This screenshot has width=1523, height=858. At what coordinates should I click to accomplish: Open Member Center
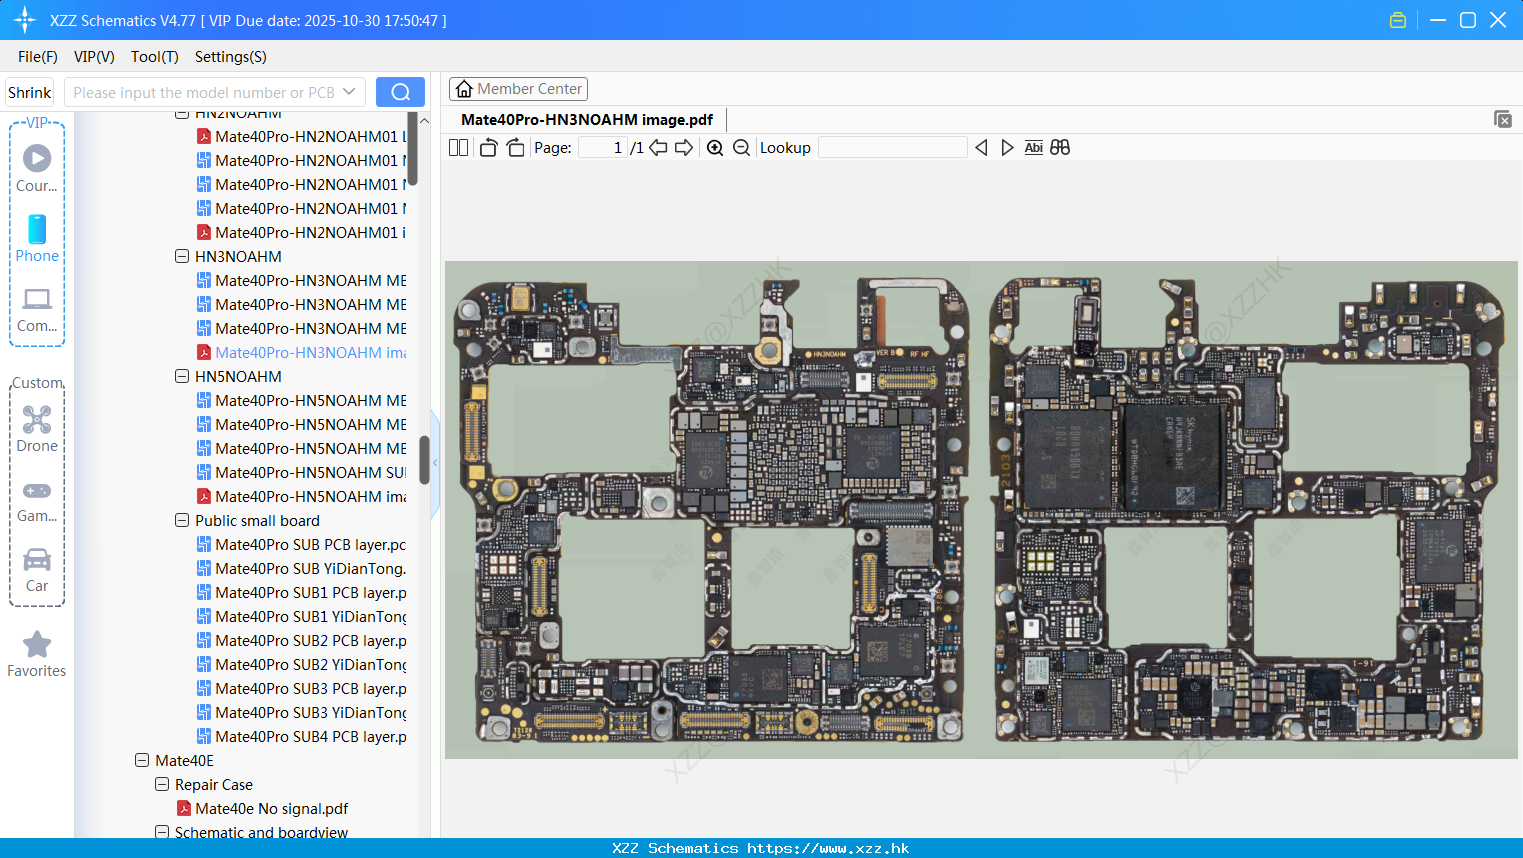518,89
